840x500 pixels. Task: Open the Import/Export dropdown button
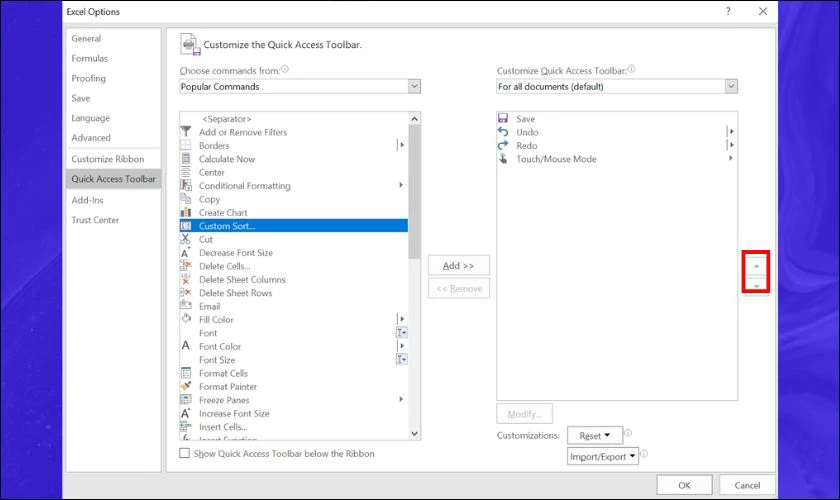pyautogui.click(x=603, y=457)
